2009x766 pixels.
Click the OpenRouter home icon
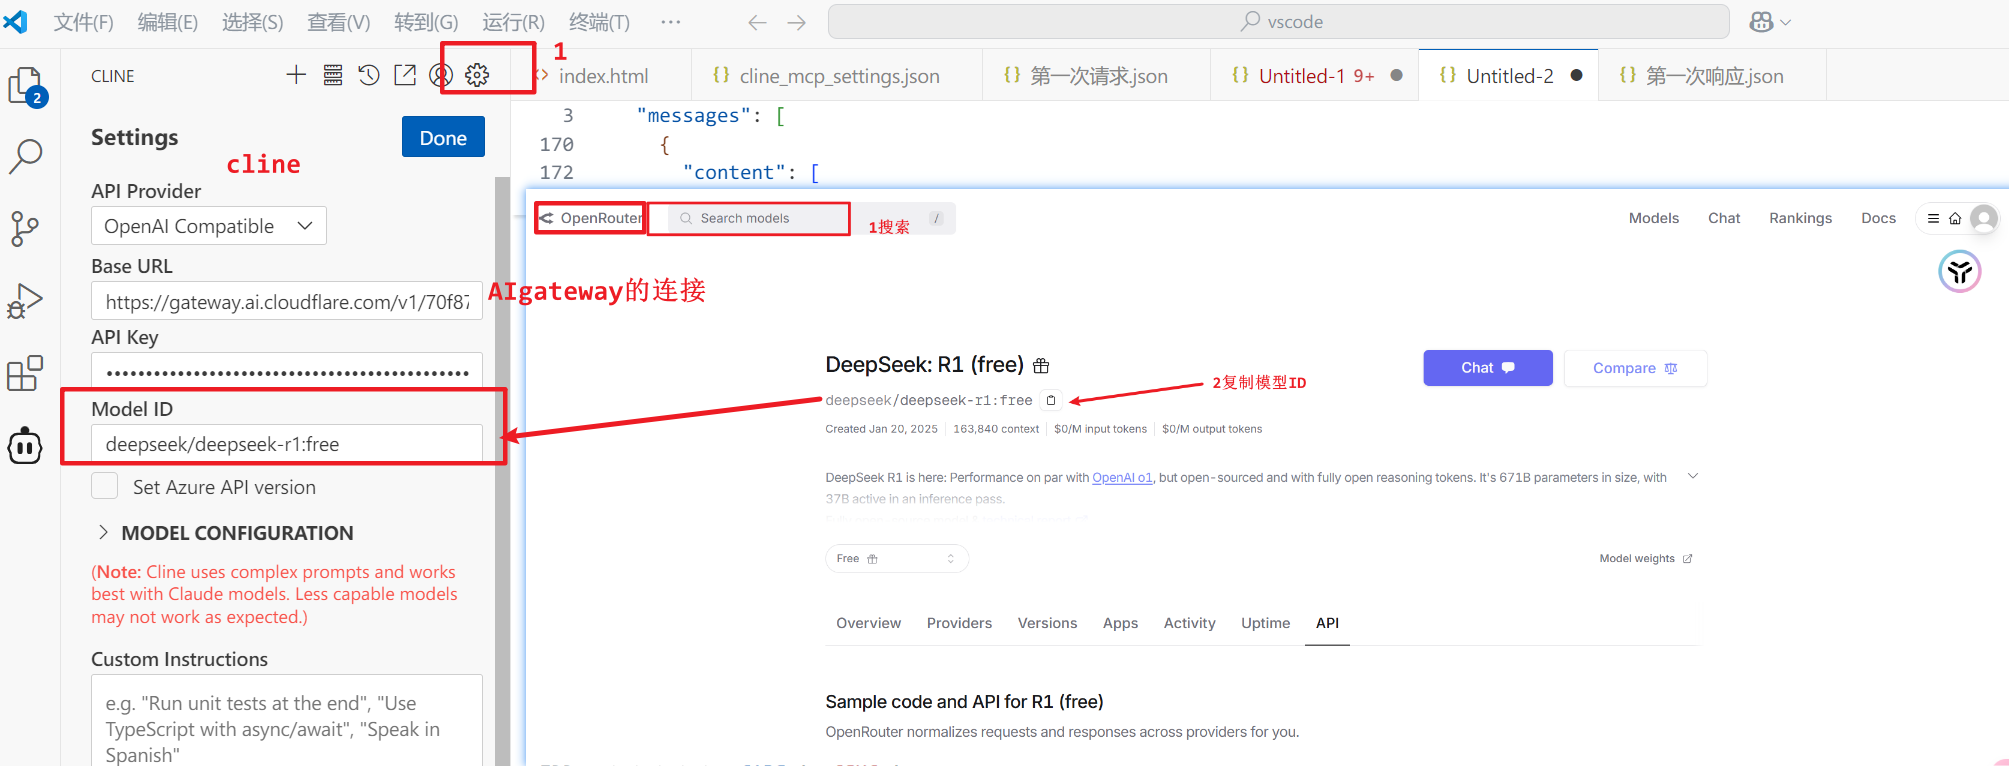1955,218
